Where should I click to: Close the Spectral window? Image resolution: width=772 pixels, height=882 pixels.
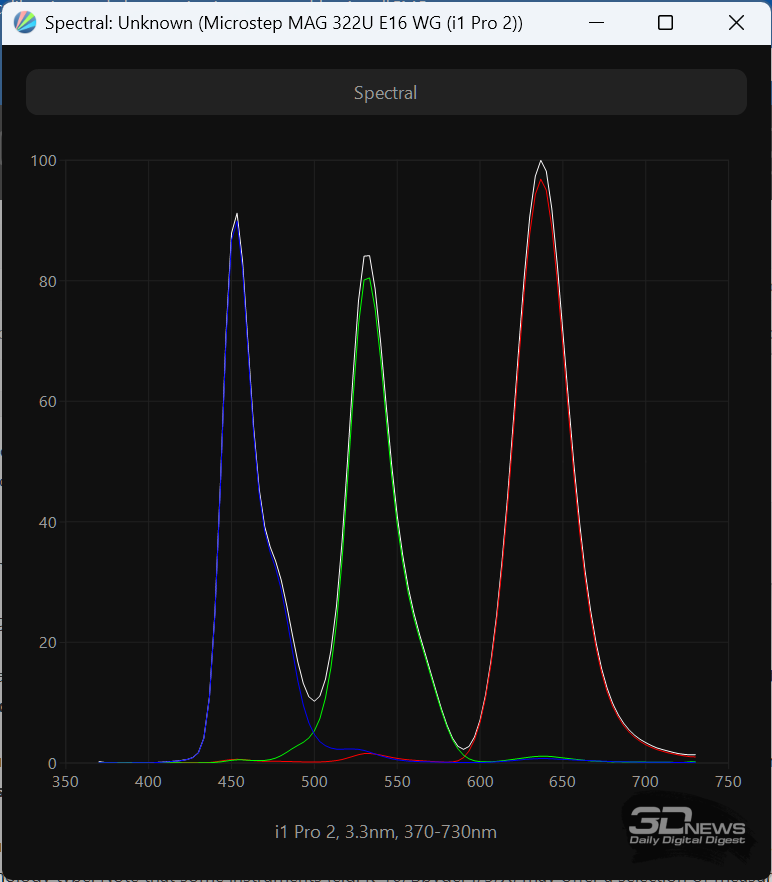[x=736, y=23]
